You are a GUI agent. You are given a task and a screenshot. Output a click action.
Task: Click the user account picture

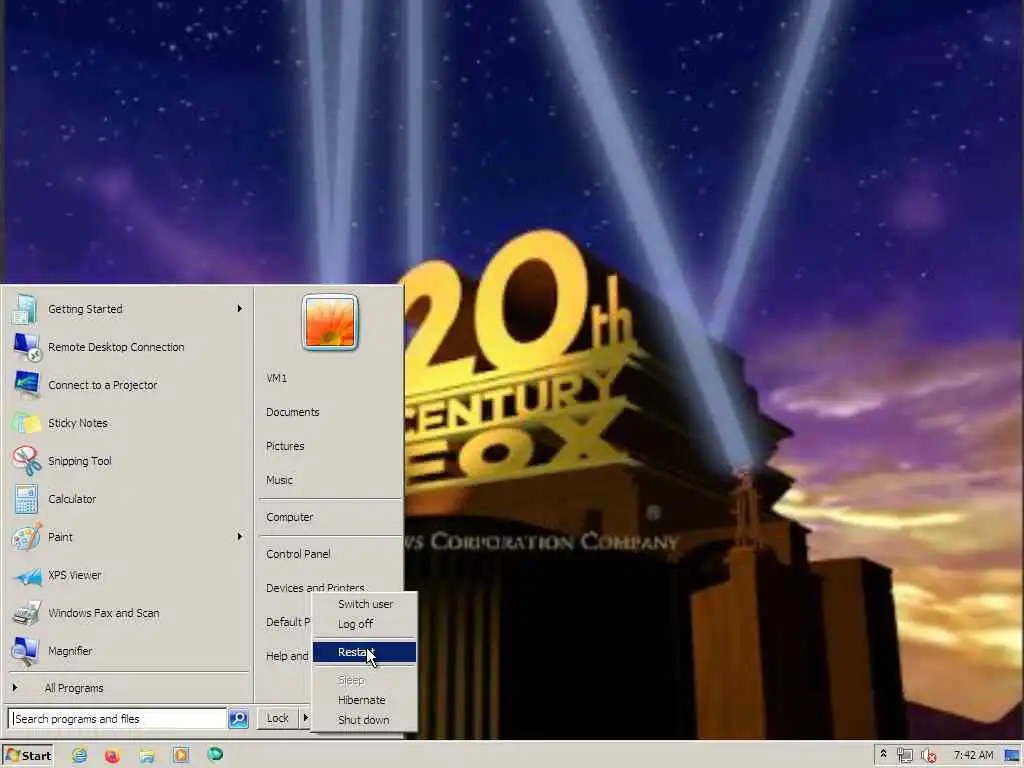(x=330, y=323)
